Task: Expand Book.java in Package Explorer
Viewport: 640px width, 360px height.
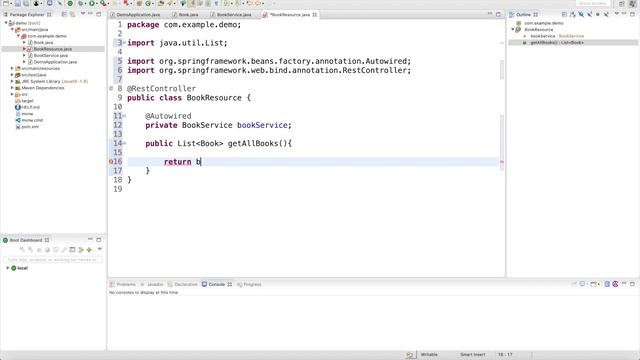Action: [x=24, y=42]
